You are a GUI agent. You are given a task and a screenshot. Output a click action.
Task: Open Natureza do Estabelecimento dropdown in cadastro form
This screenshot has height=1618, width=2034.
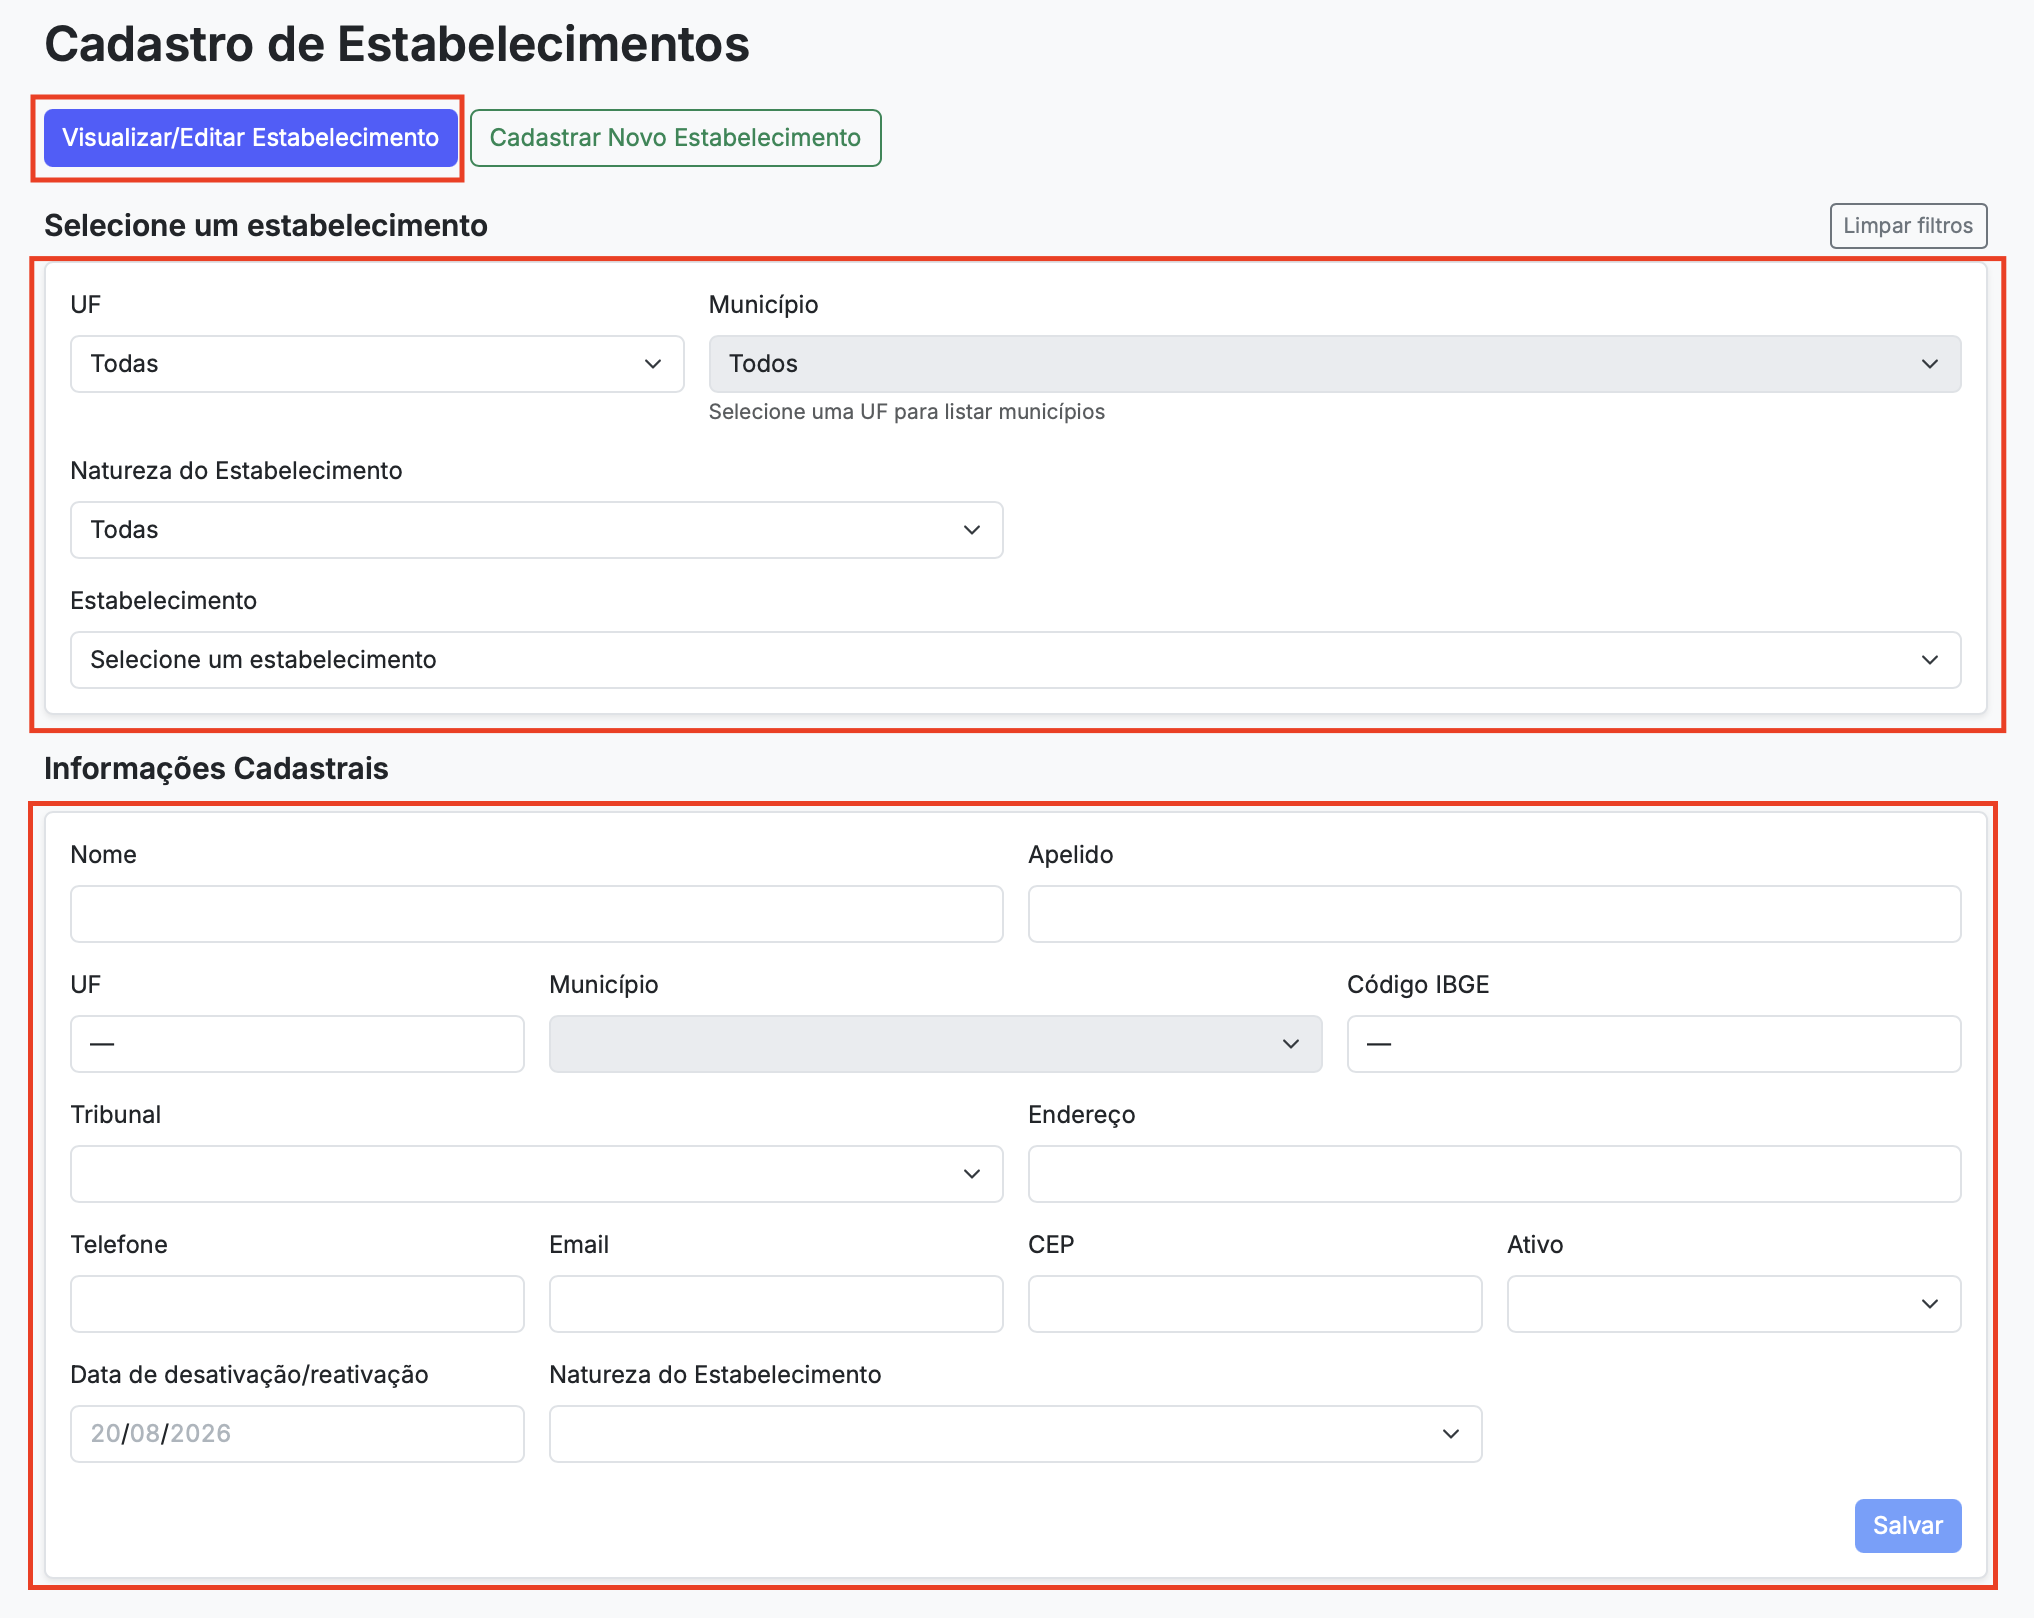1015,1434
